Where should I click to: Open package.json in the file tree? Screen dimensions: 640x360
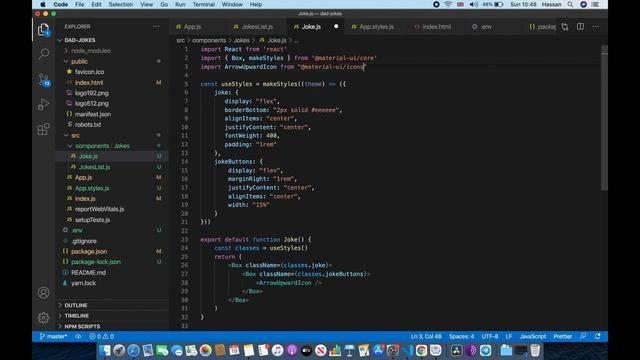click(89, 251)
